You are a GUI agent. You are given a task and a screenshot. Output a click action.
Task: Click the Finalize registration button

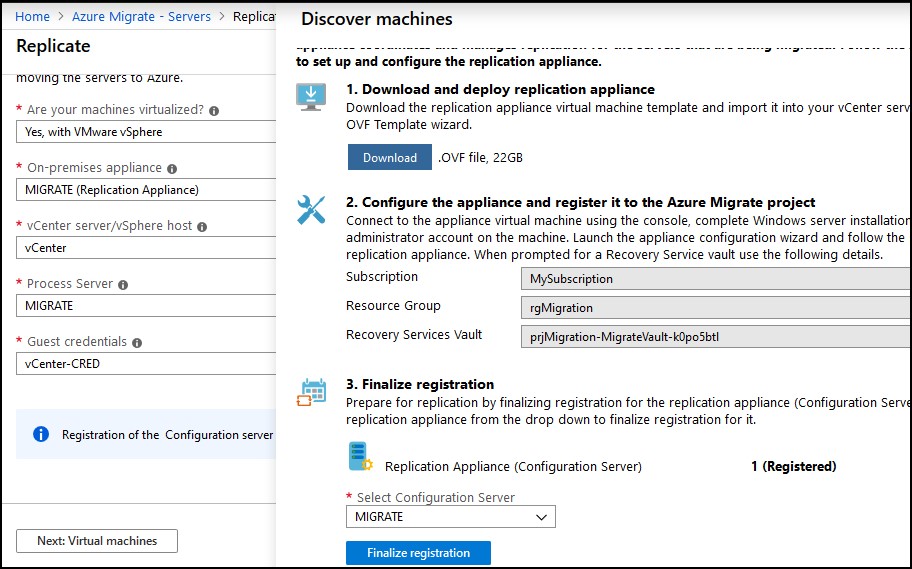tap(418, 553)
